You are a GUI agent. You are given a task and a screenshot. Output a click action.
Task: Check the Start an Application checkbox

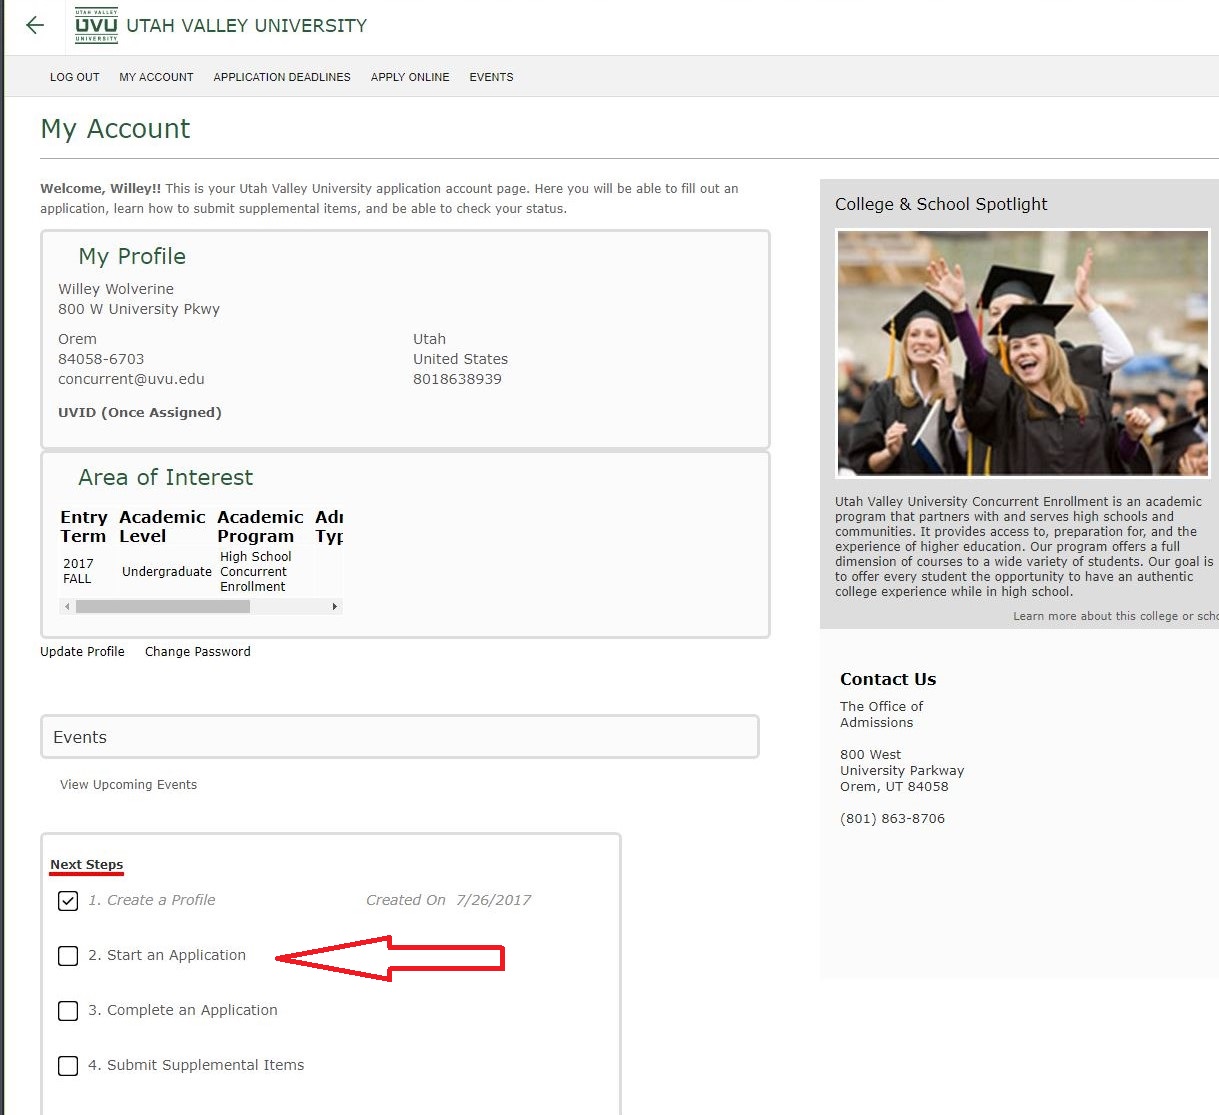click(68, 956)
